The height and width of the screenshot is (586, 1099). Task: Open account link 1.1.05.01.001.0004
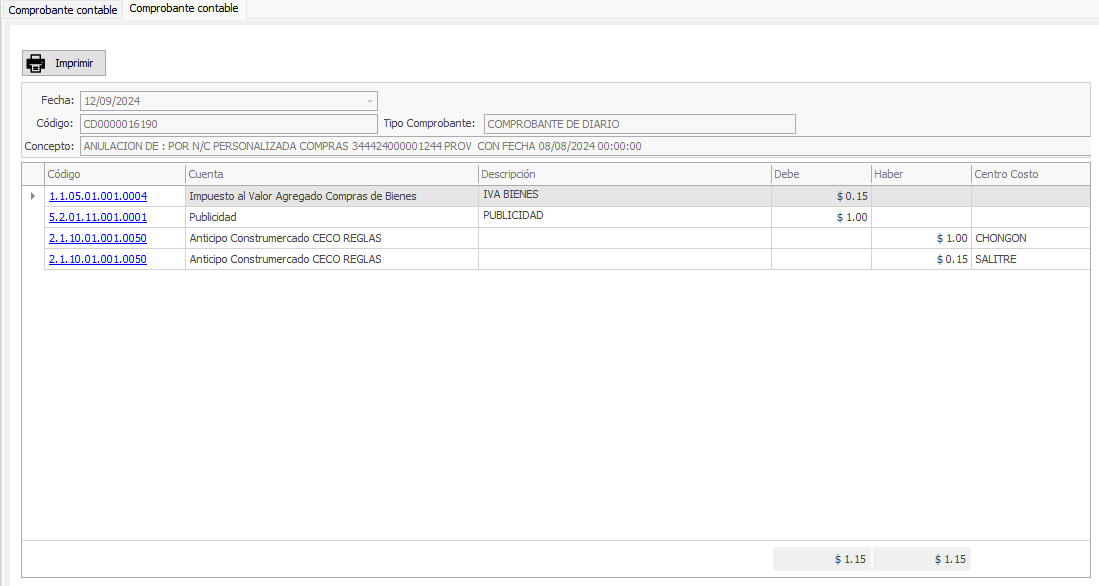(x=98, y=196)
